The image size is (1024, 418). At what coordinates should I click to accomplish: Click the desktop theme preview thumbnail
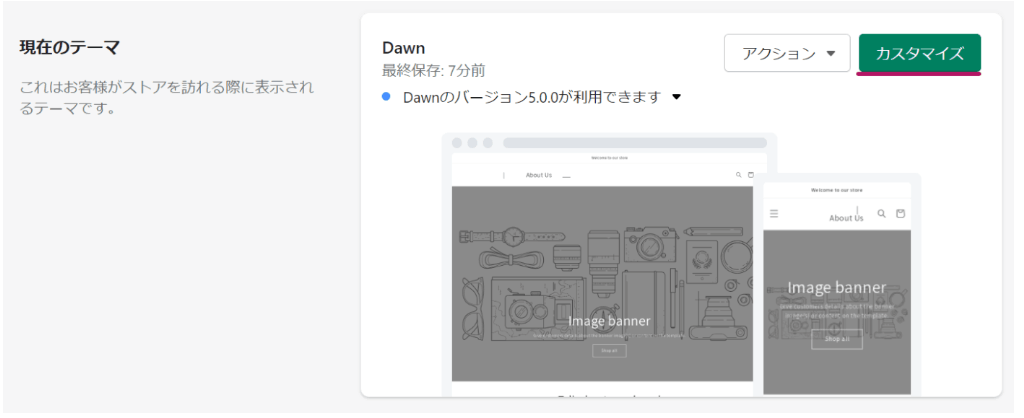(x=602, y=265)
